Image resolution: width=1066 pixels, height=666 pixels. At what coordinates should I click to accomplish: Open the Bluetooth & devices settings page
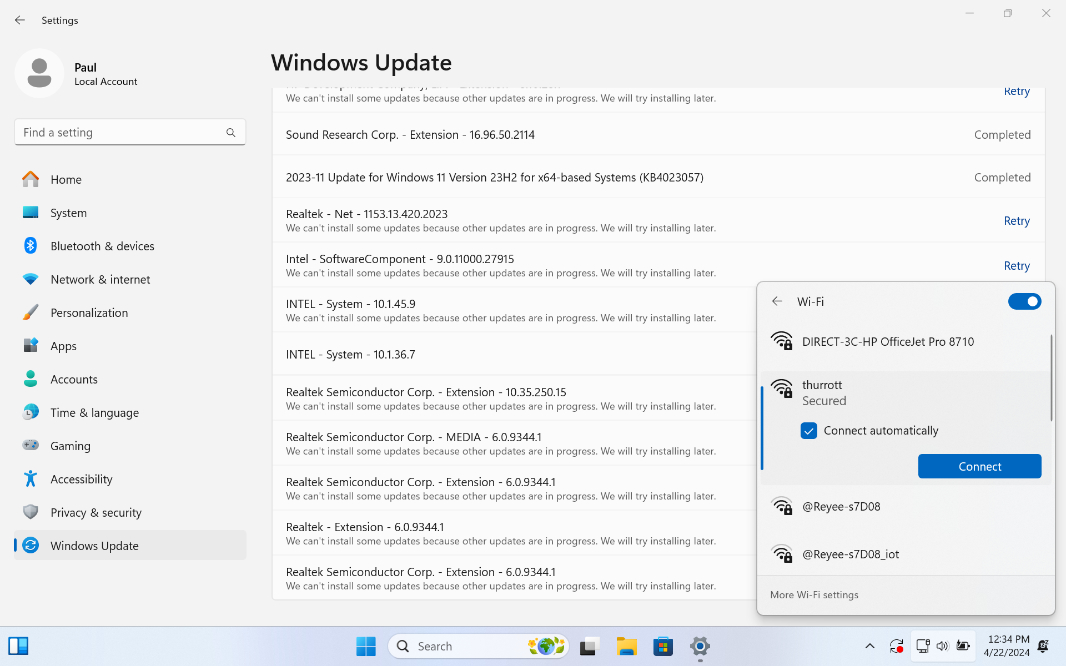click(102, 246)
